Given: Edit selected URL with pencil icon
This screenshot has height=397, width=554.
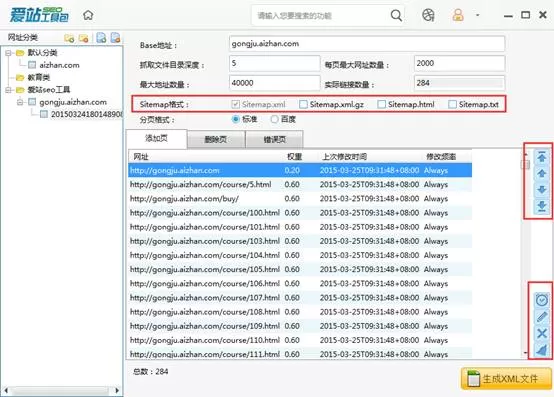Looking at the screenshot, I should click(542, 317).
